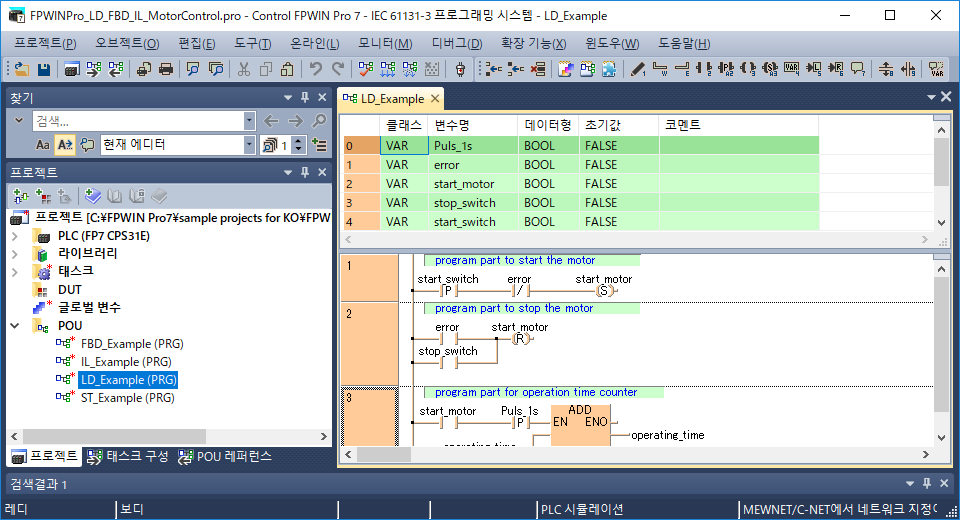This screenshot has height=520, width=960.
Task: Open the 오브젝트 menu
Action: point(127,43)
